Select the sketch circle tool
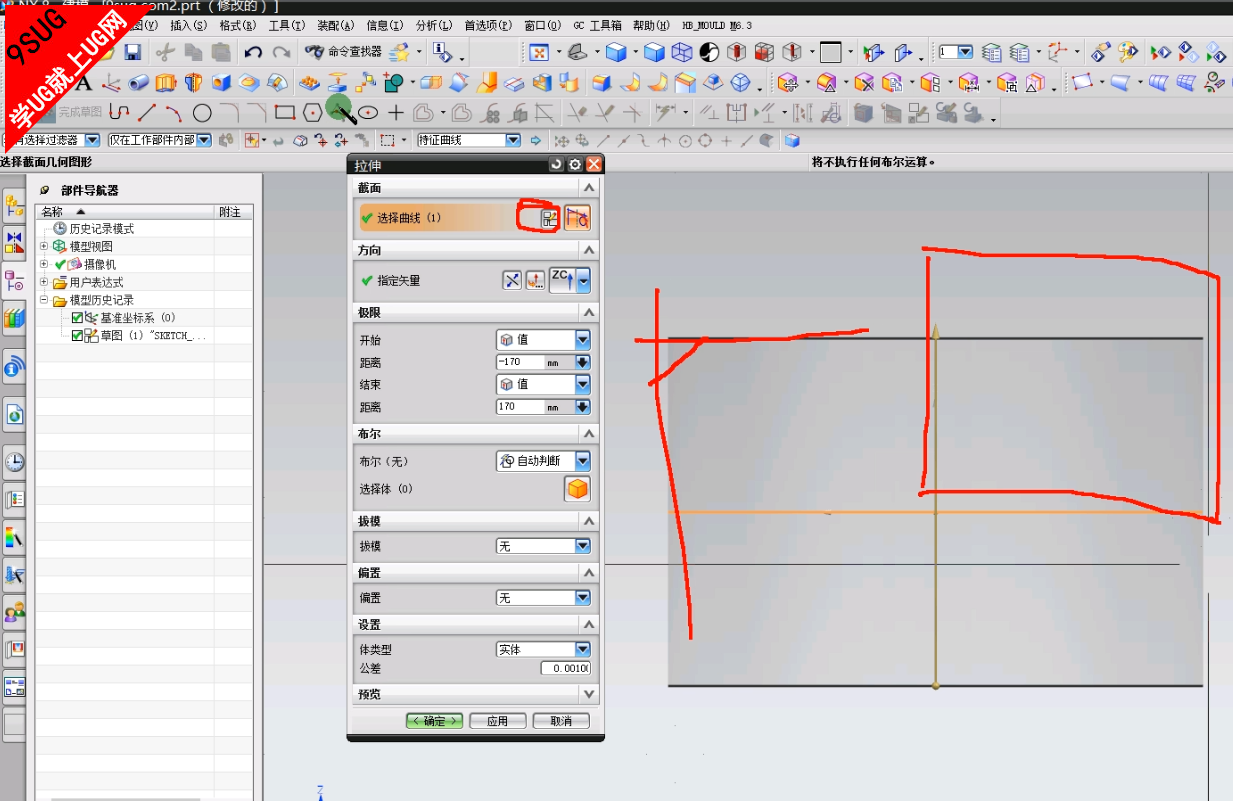This screenshot has width=1233, height=801. point(202,113)
